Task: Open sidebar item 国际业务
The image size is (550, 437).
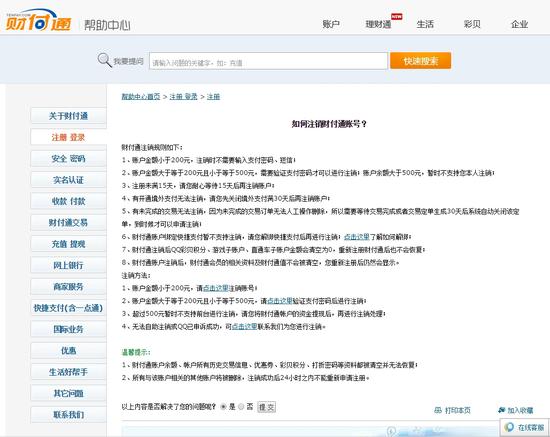Action: (68, 329)
